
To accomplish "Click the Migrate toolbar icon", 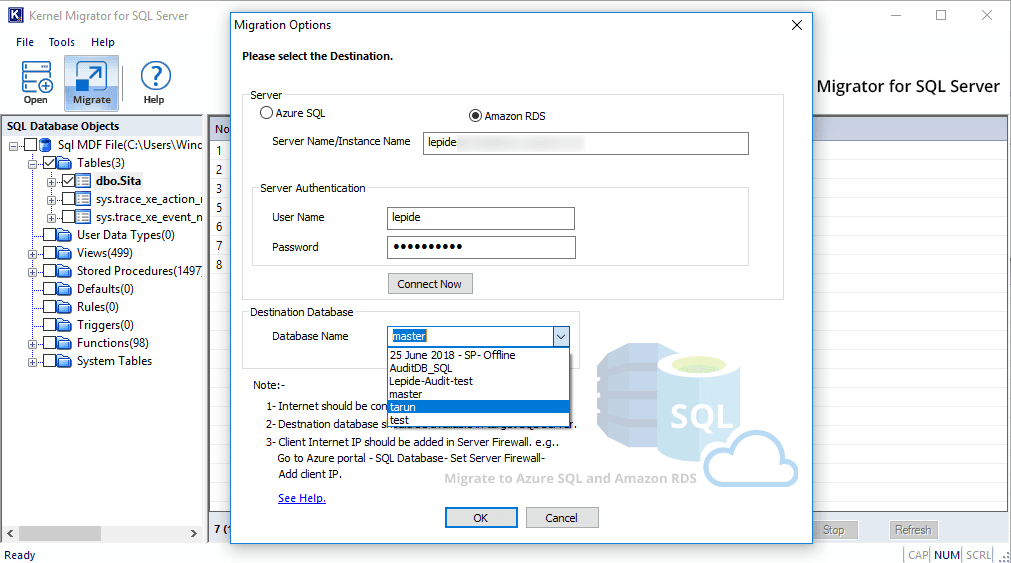I will click(92, 78).
